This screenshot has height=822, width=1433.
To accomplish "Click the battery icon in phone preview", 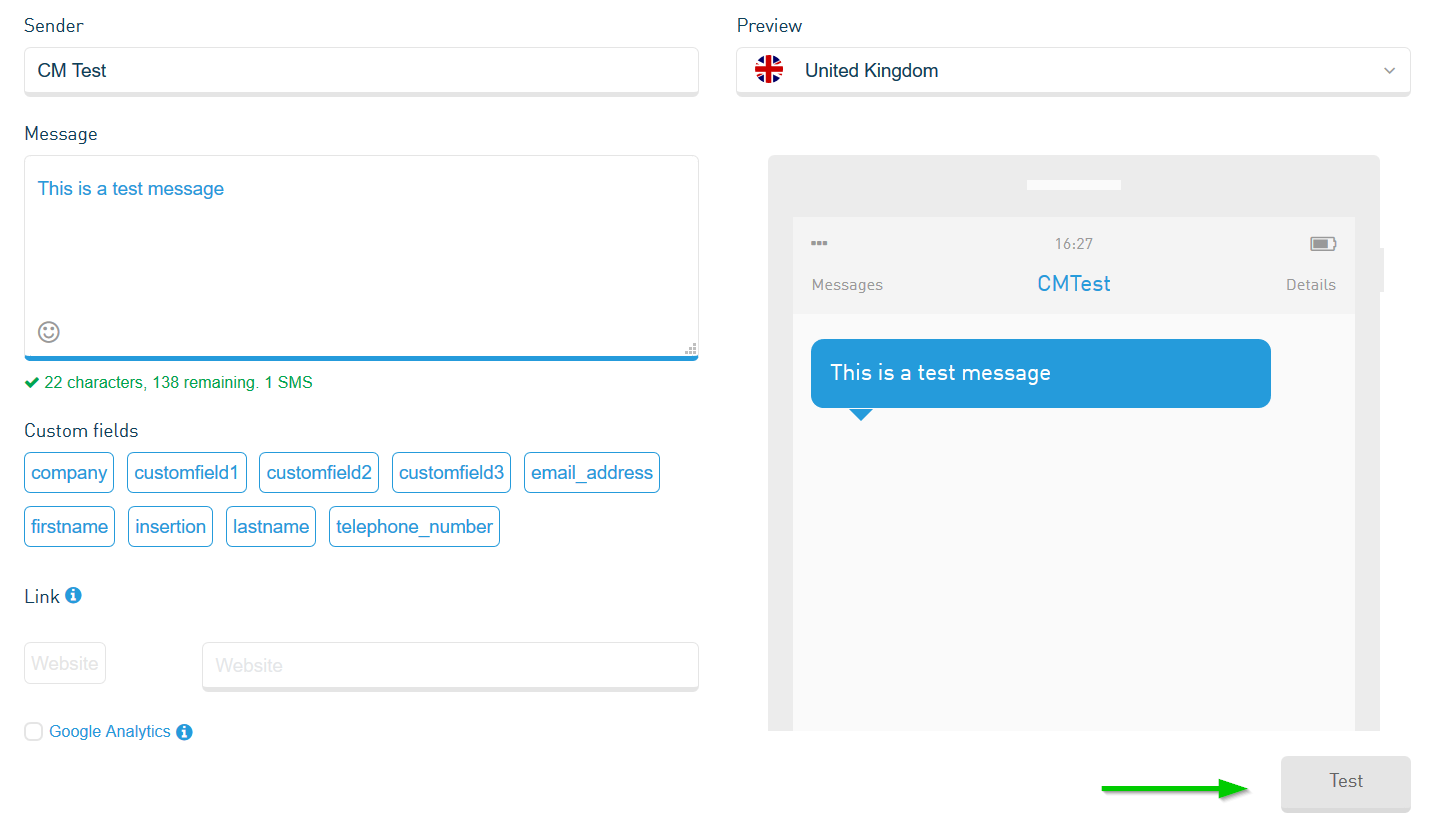I will coord(1323,244).
